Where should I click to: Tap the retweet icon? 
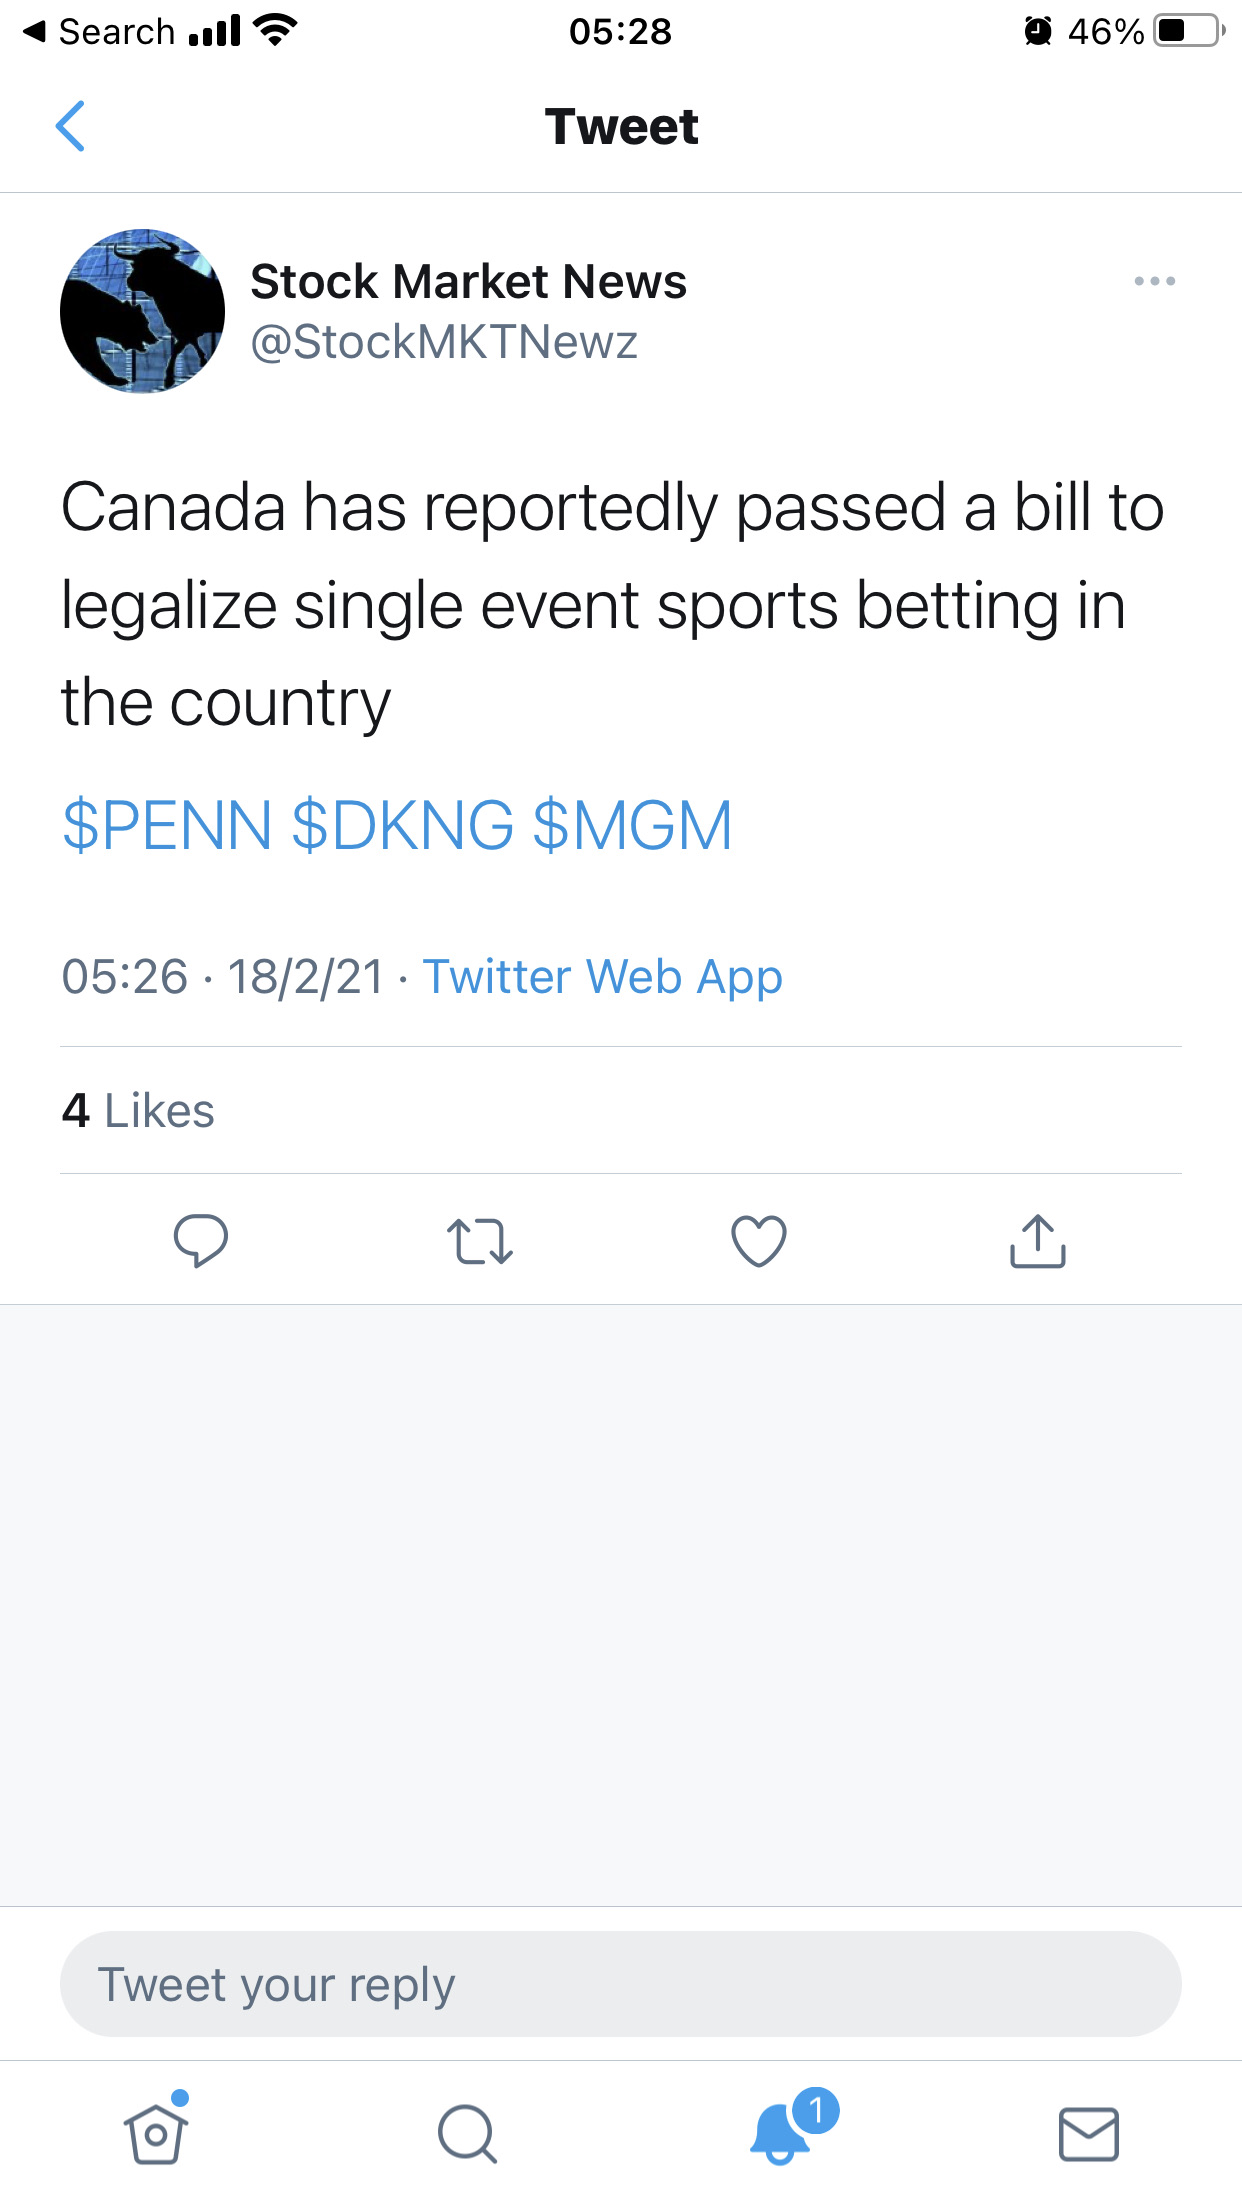pos(480,1241)
